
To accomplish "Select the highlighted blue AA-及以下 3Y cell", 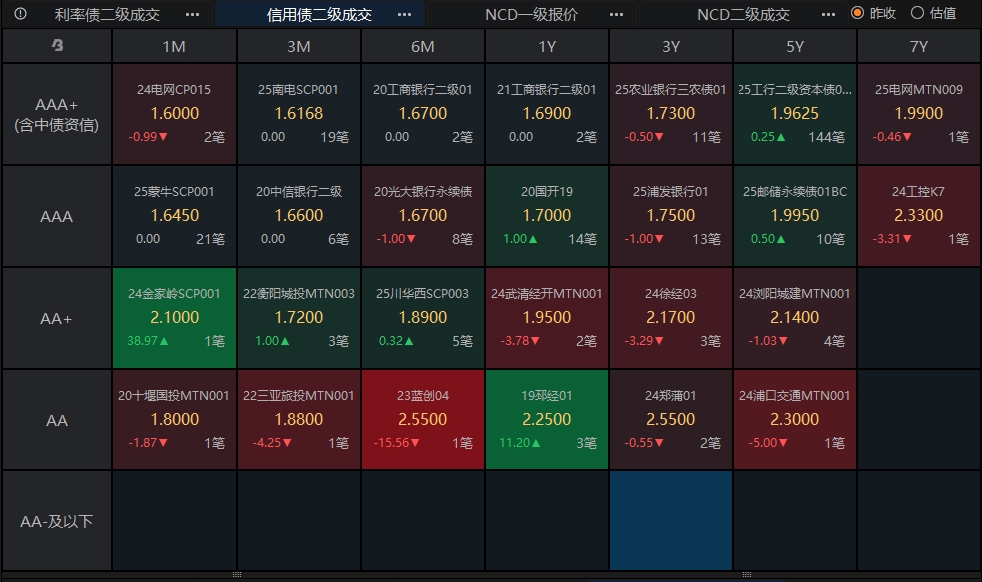I will [671, 521].
